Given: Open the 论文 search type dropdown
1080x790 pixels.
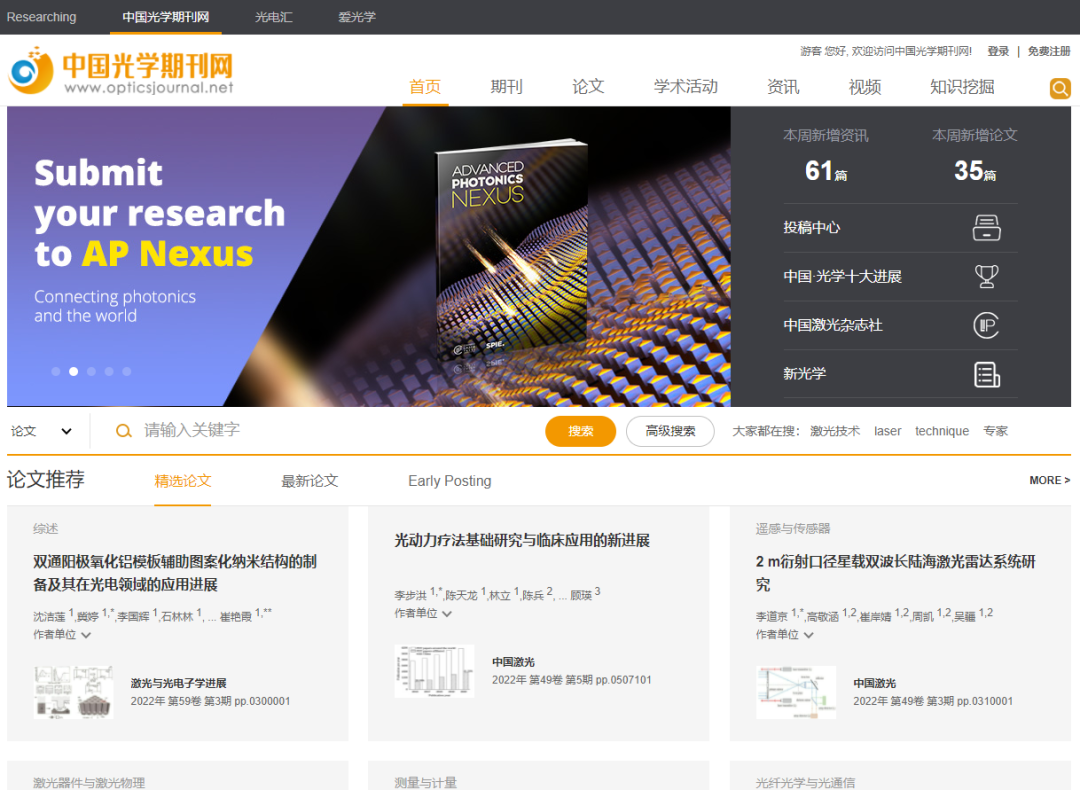Looking at the screenshot, I should (x=41, y=431).
